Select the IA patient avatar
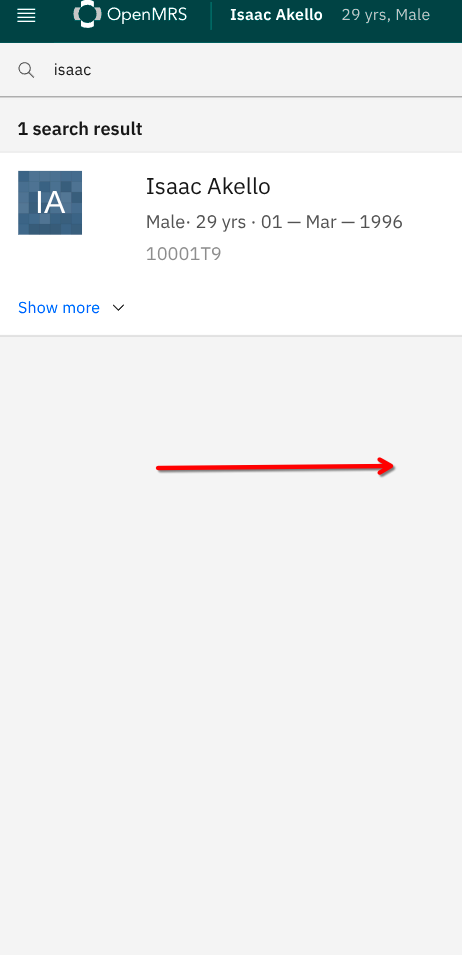This screenshot has width=462, height=955. [x=50, y=203]
